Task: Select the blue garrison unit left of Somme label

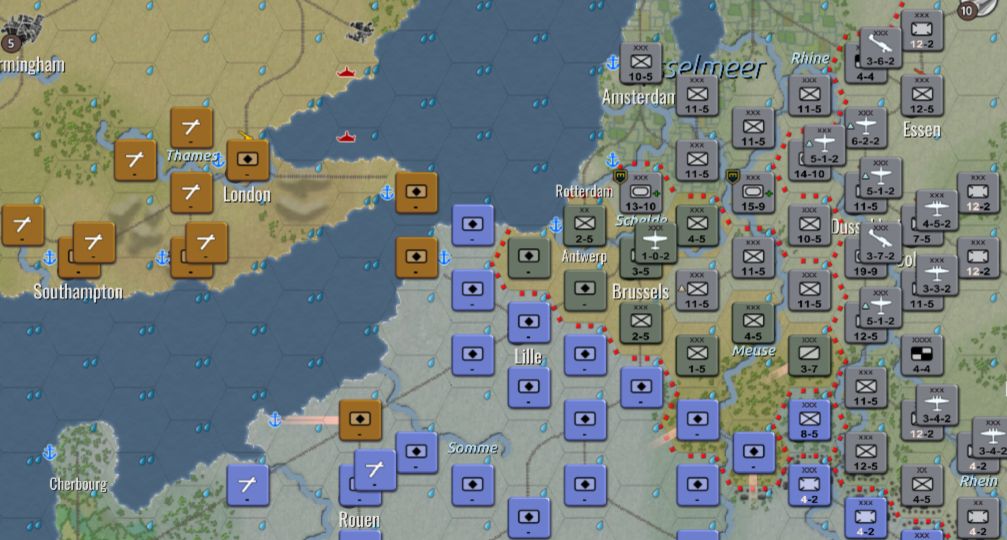Action: (416, 453)
